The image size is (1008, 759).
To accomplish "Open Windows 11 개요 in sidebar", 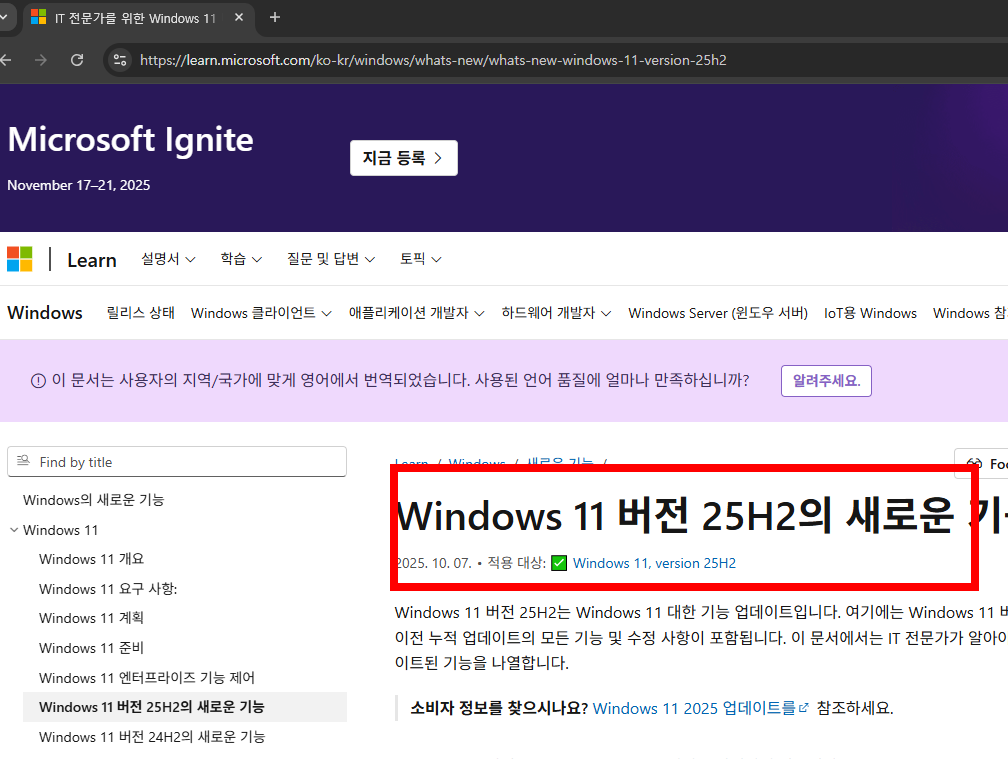I will click(x=91, y=559).
